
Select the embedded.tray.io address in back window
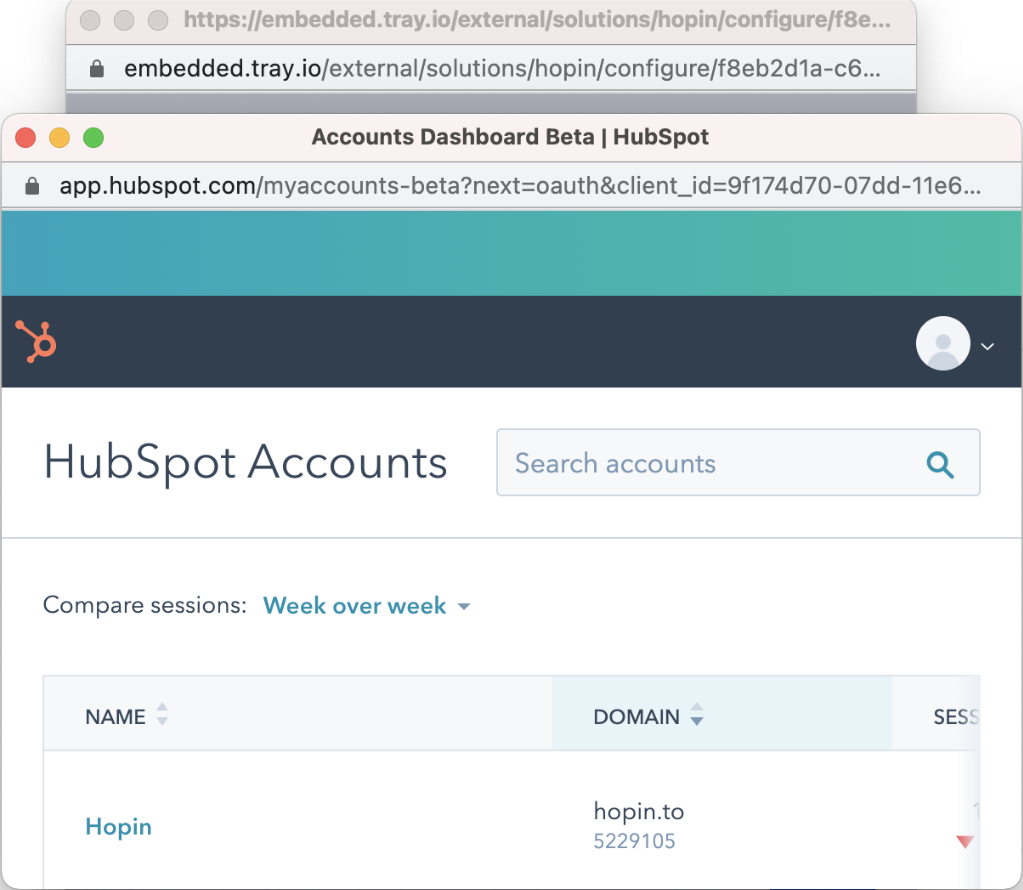(x=502, y=69)
